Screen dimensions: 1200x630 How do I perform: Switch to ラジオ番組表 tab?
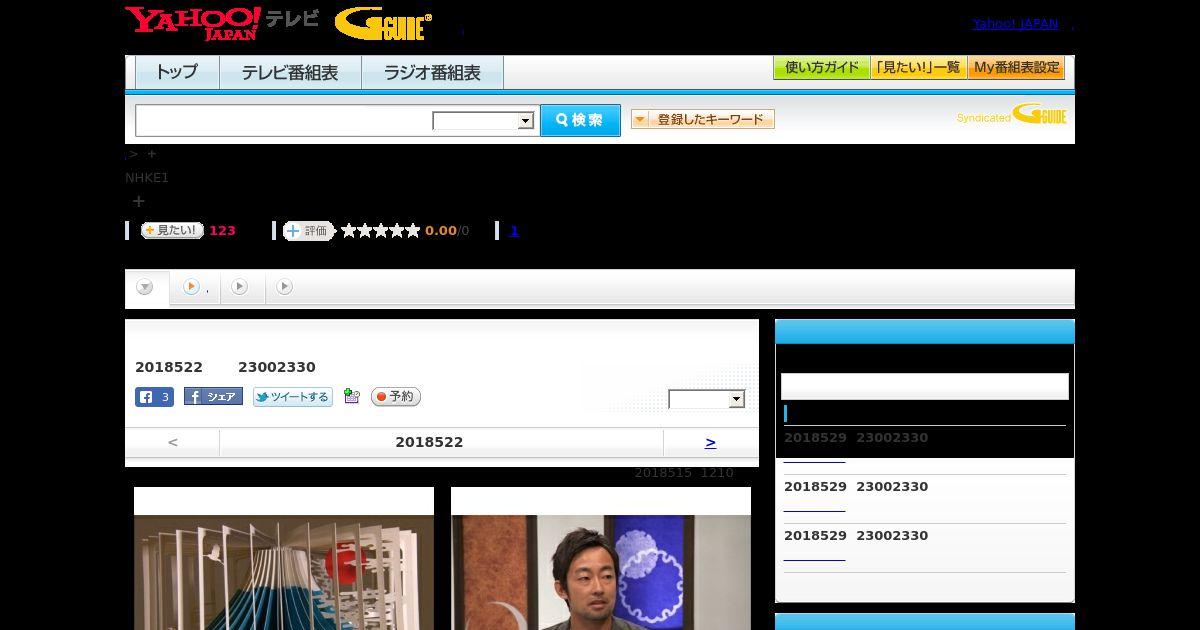(432, 72)
